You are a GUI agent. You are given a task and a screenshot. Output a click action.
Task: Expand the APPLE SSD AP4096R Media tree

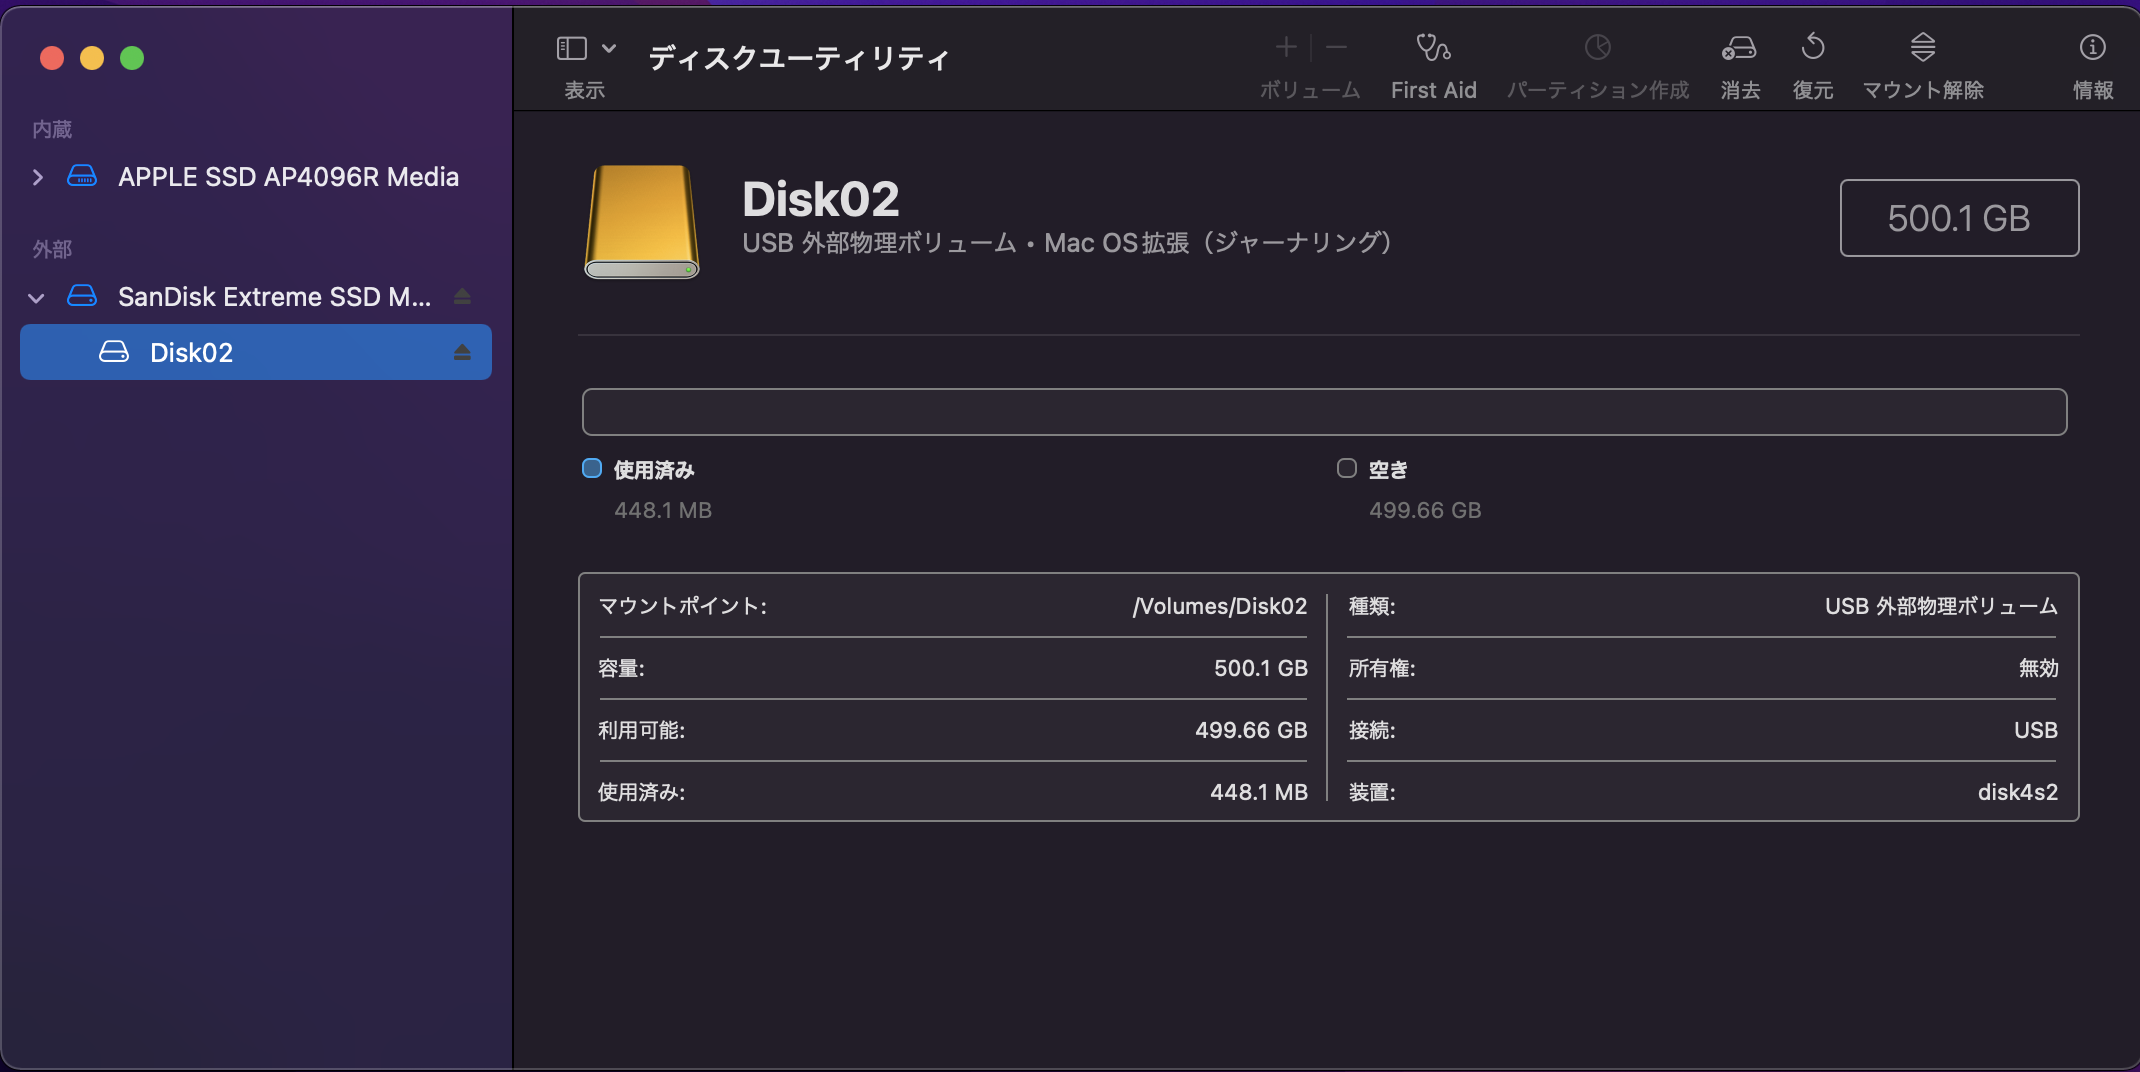(38, 178)
